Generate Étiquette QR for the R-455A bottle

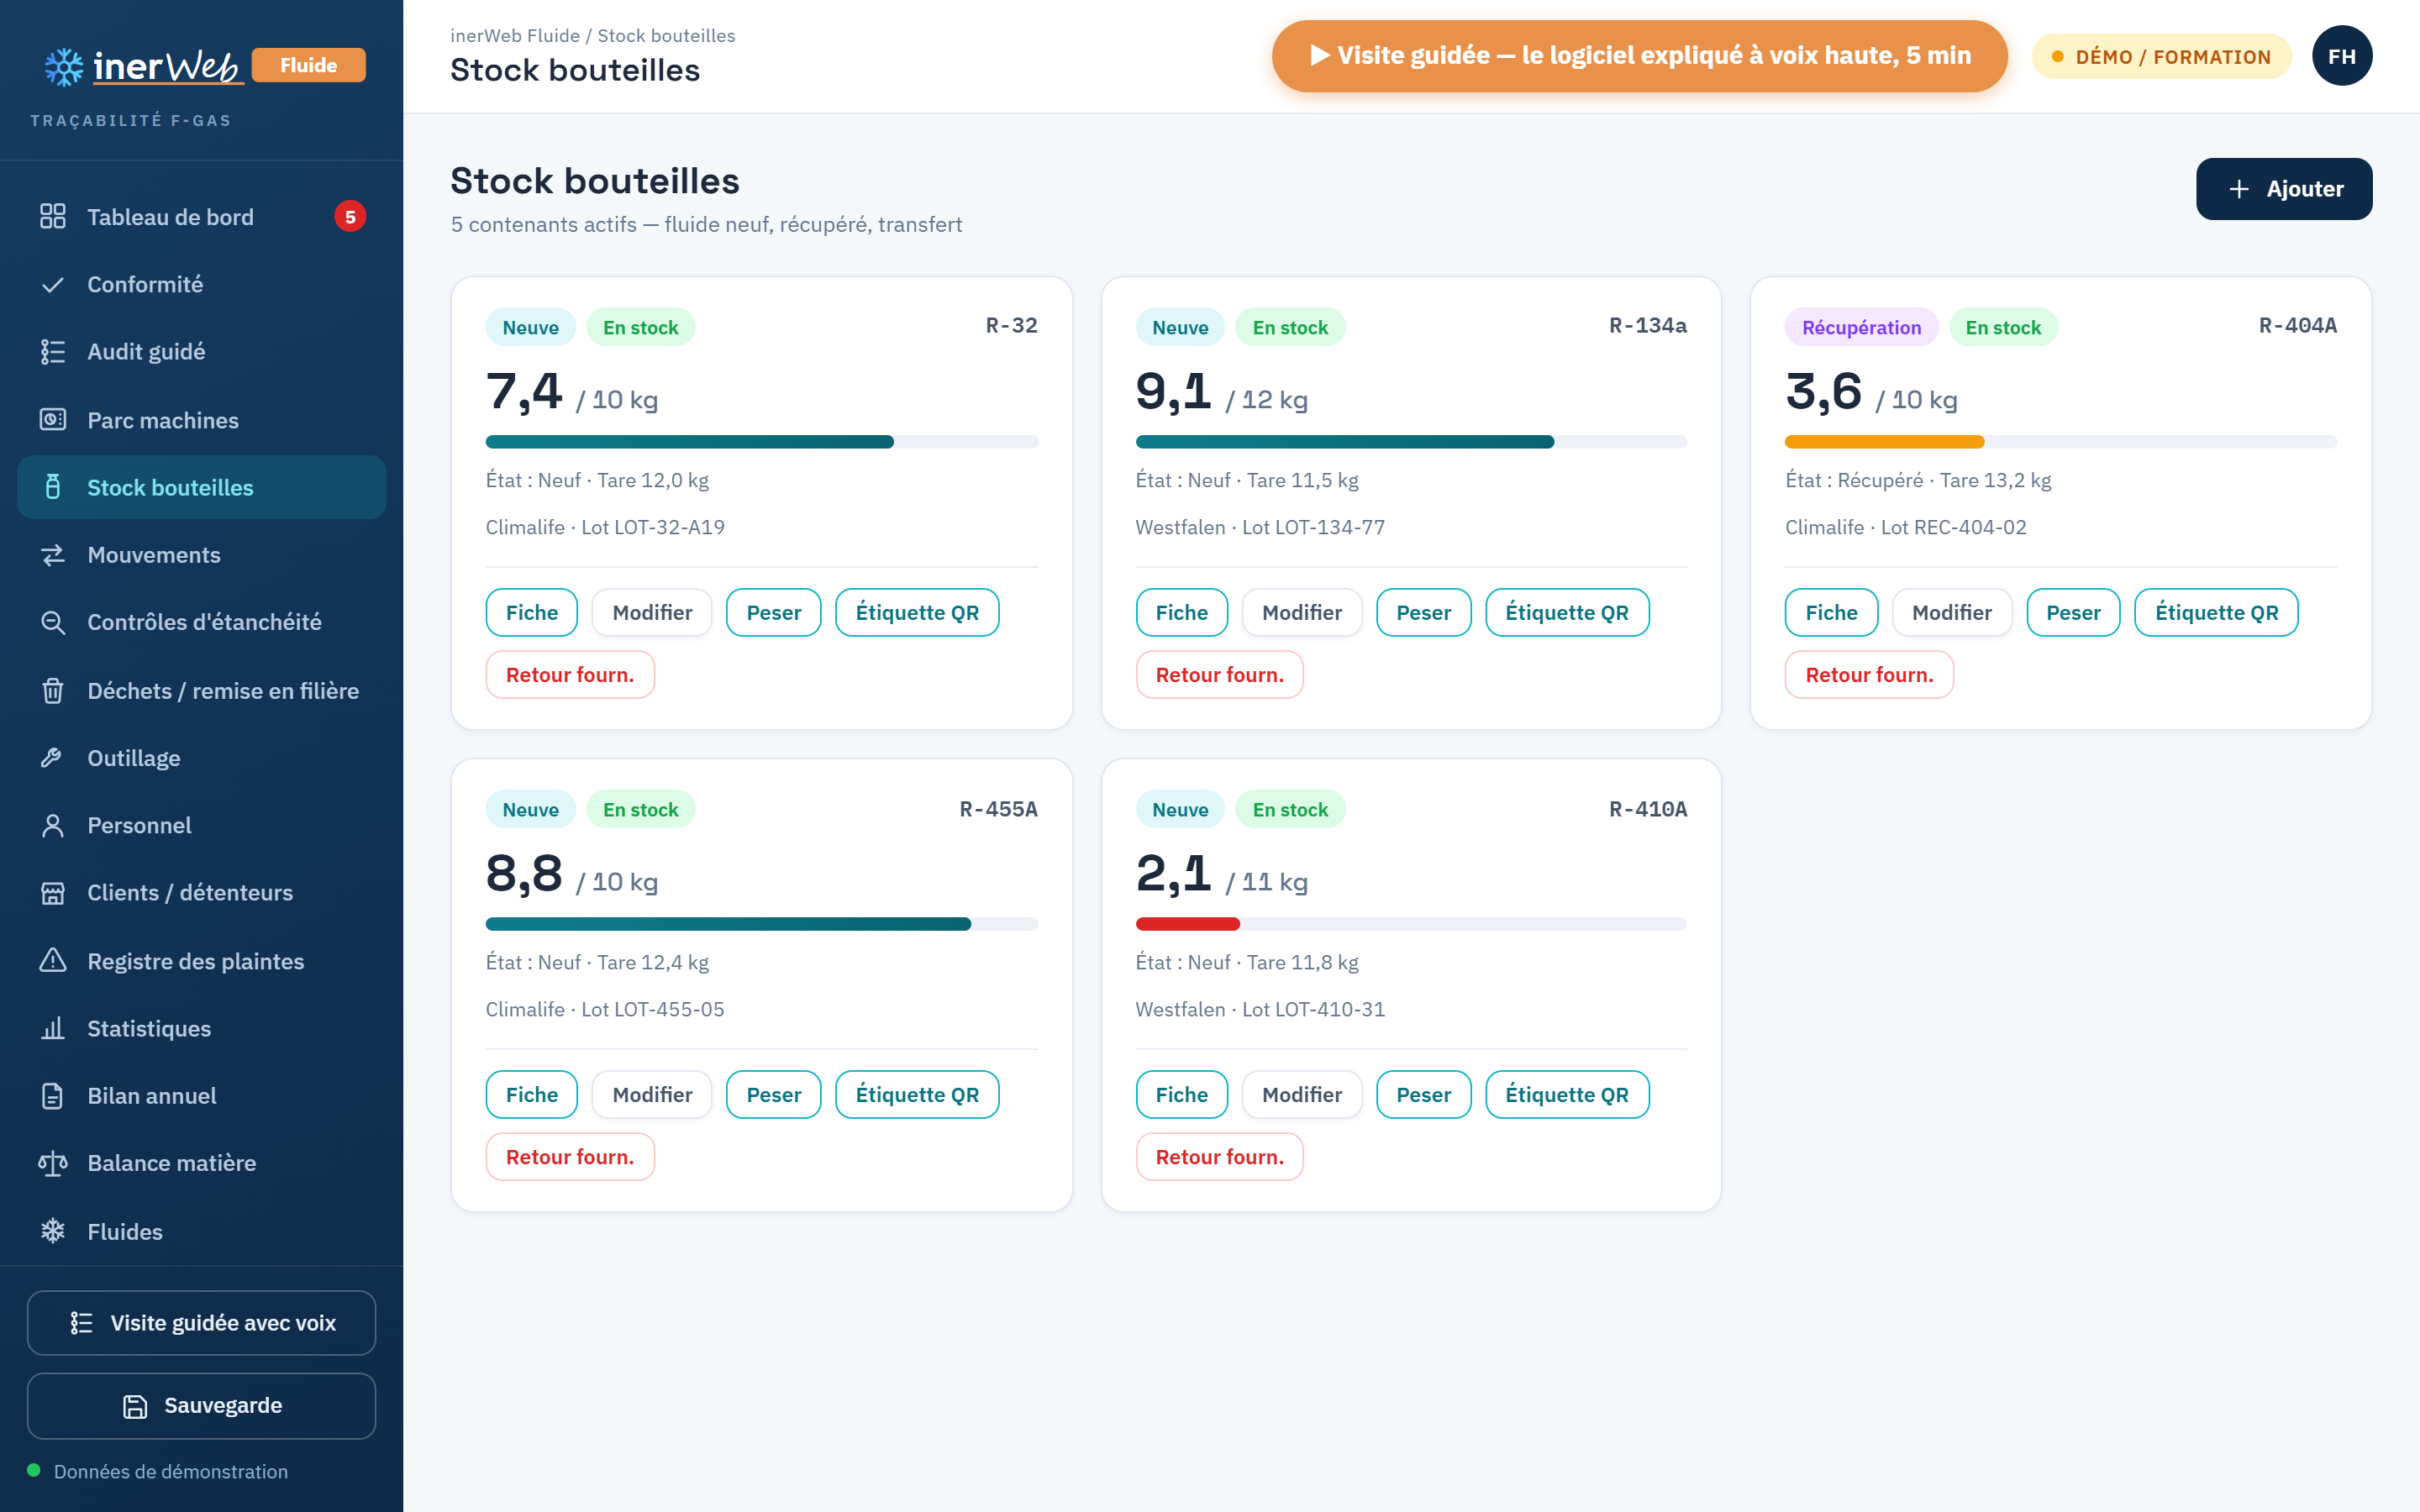[917, 1094]
